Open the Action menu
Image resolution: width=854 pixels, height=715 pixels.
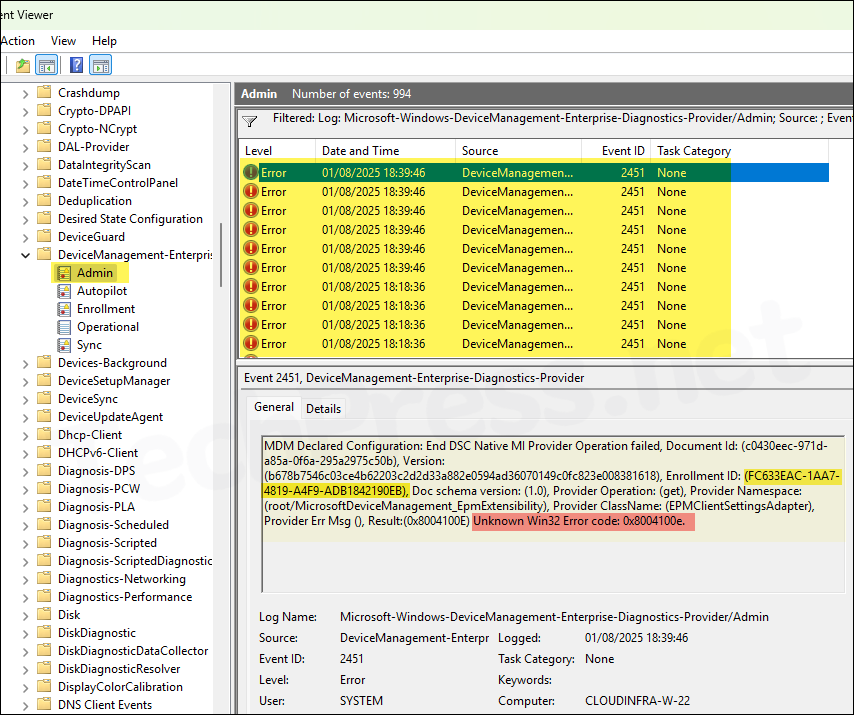tap(17, 41)
